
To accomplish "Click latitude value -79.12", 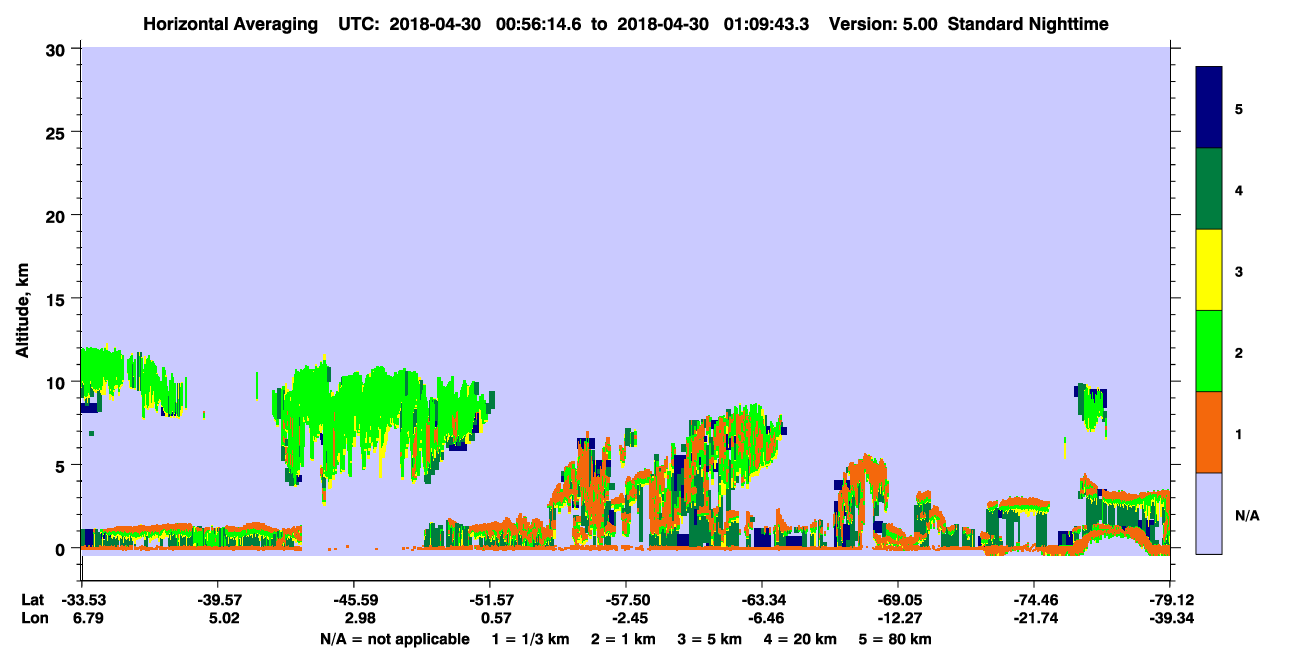I will (1169, 599).
